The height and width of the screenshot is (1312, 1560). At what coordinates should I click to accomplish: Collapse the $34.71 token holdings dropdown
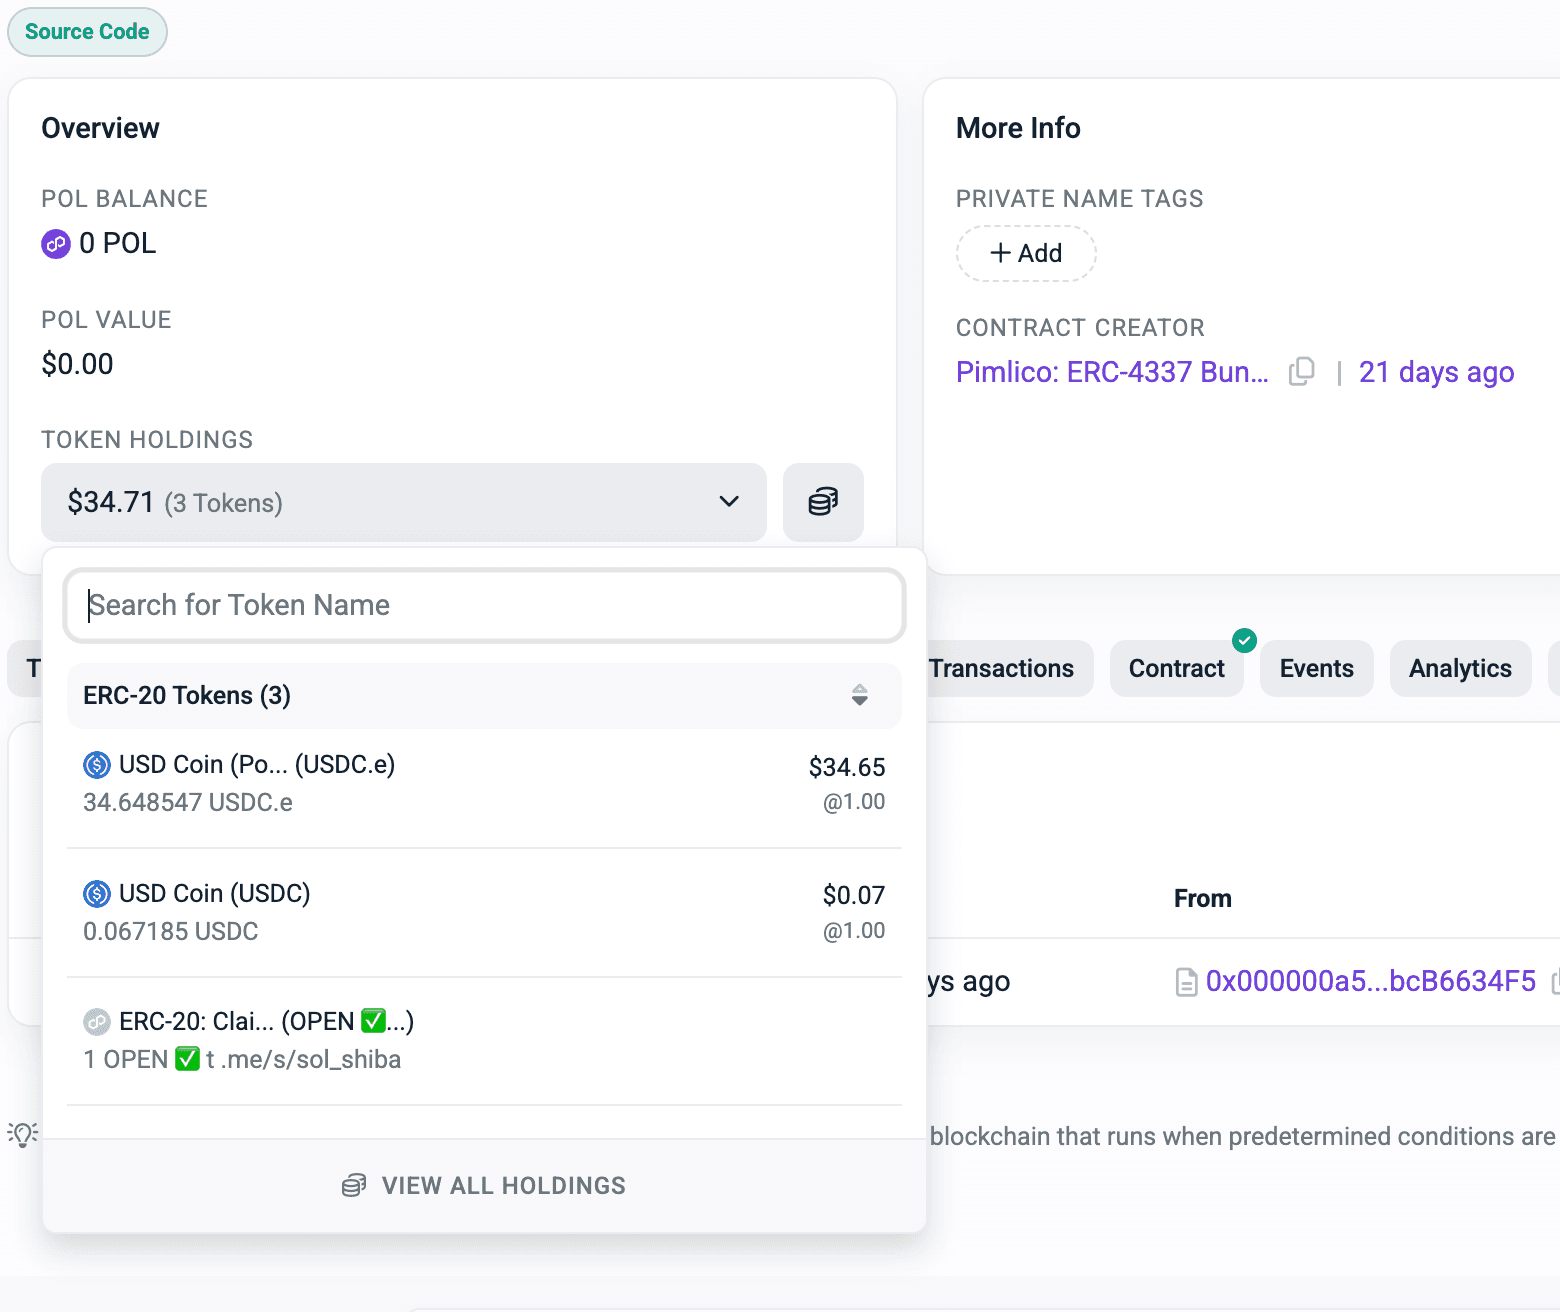pos(402,502)
